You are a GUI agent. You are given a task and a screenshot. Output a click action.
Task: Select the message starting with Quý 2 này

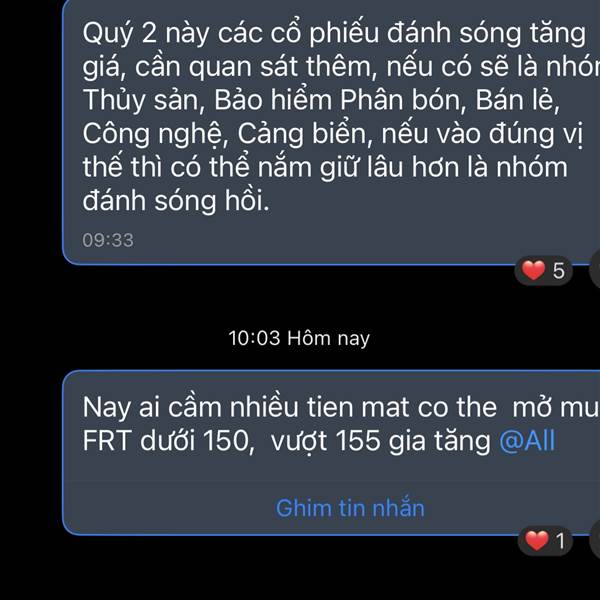(331, 132)
